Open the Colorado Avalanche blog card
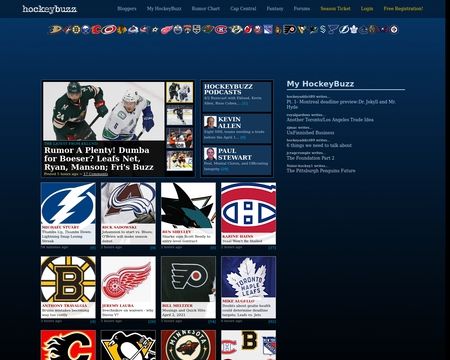 (128, 213)
